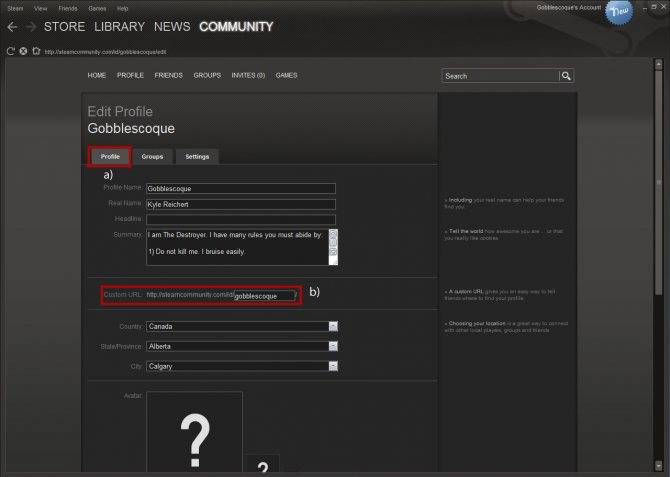Screen dimensions: 670x477
Task: Open the State/Province dropdown showing Alberta
Action: tap(242, 346)
